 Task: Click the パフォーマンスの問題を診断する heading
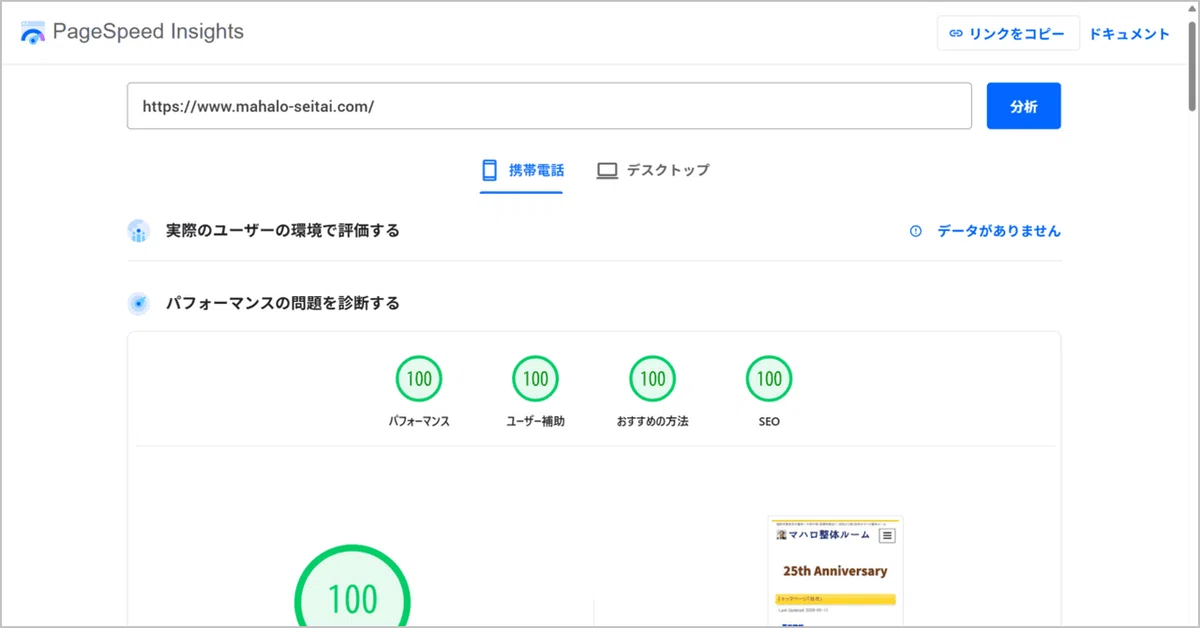point(283,303)
